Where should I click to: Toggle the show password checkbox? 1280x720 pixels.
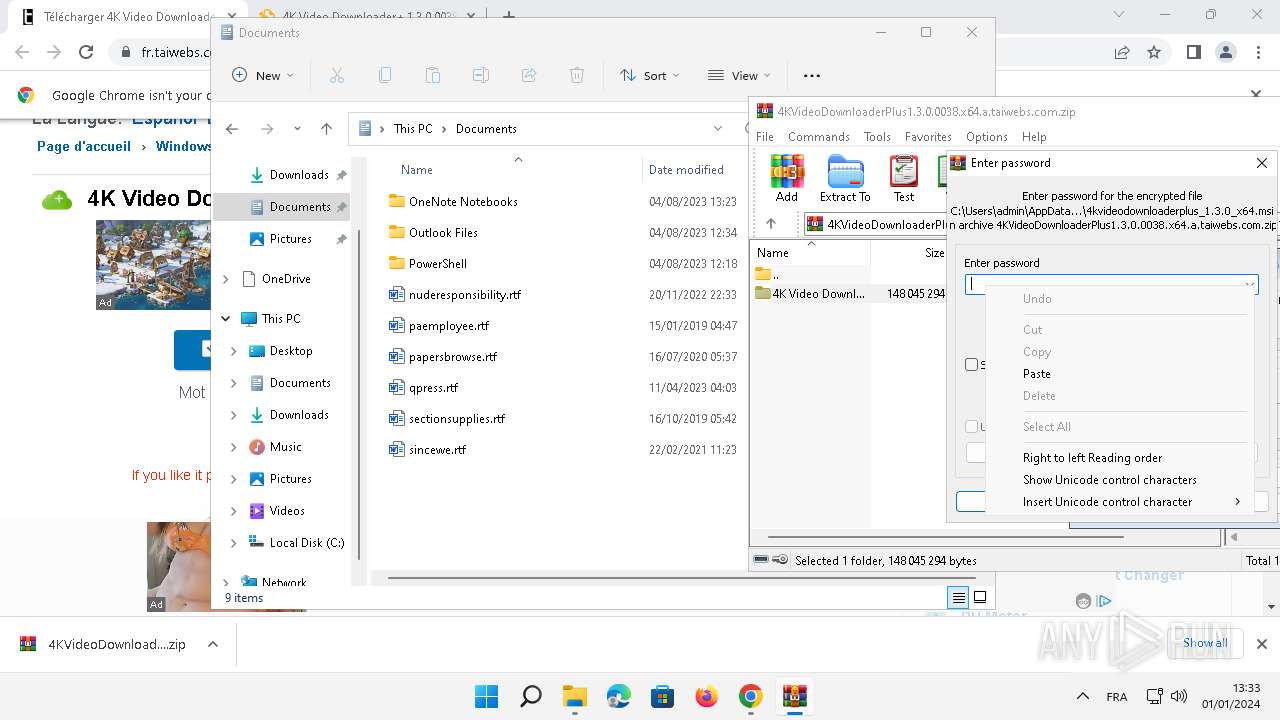pos(971,365)
